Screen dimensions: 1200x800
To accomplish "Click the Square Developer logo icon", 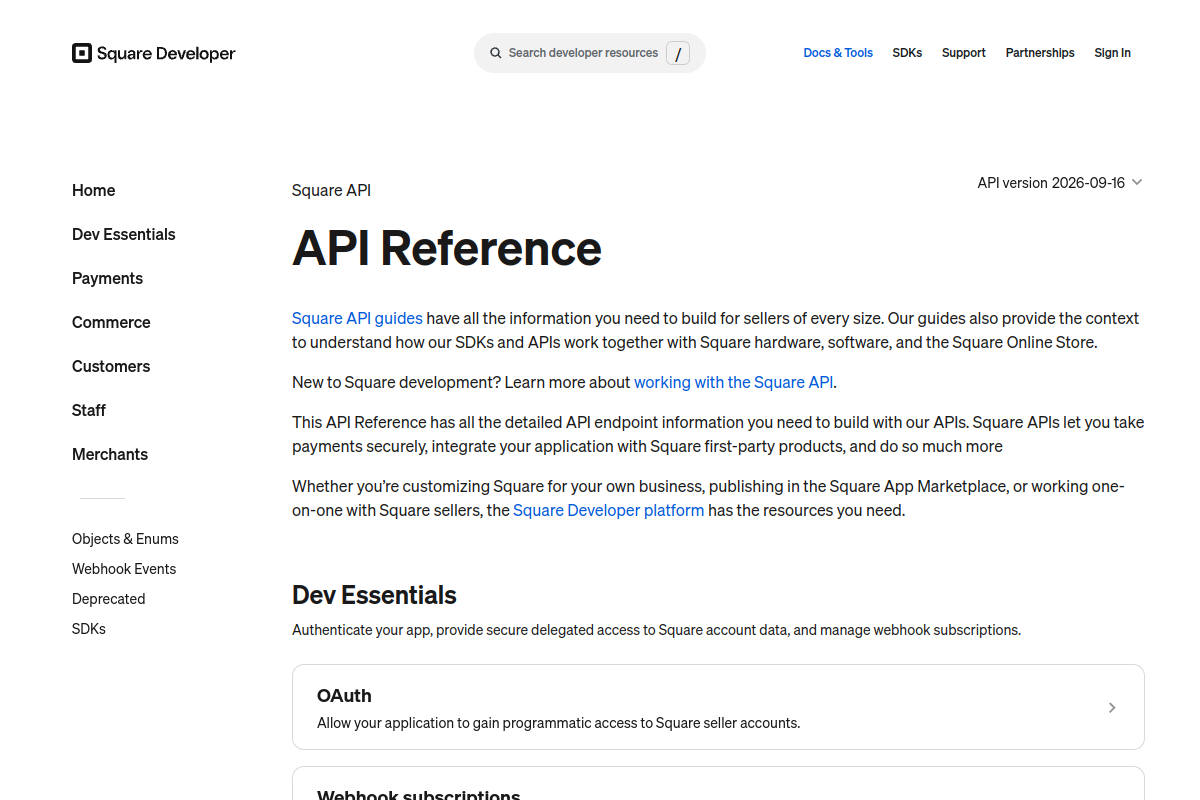I will pyautogui.click(x=82, y=53).
